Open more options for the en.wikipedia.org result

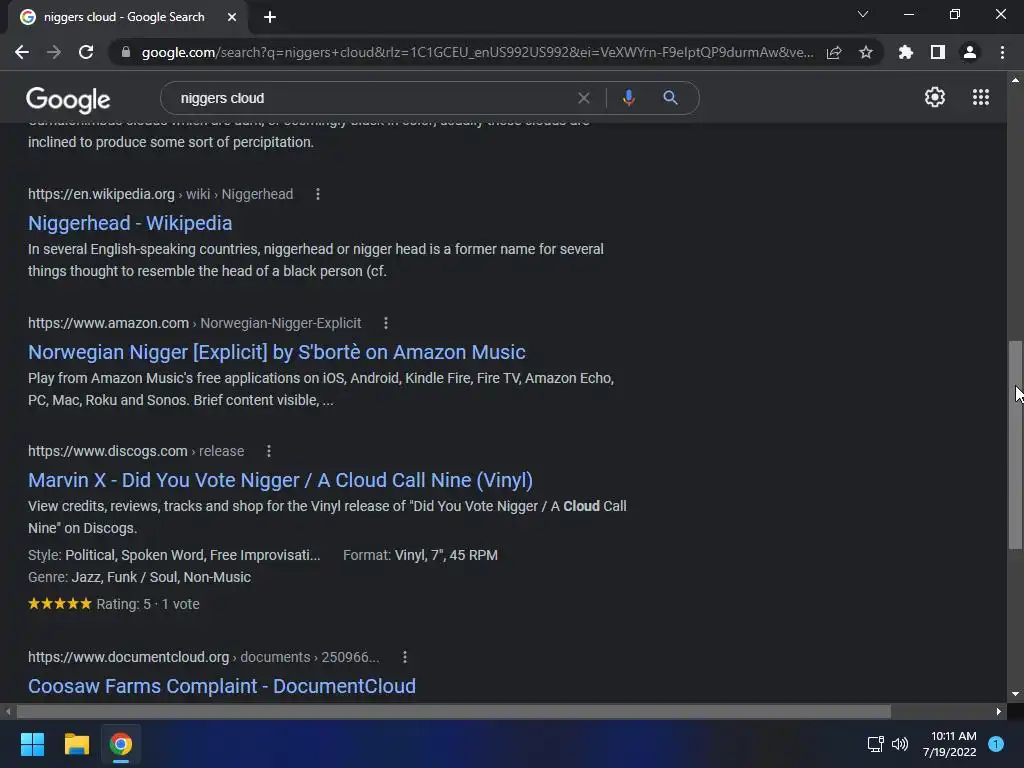coord(318,194)
